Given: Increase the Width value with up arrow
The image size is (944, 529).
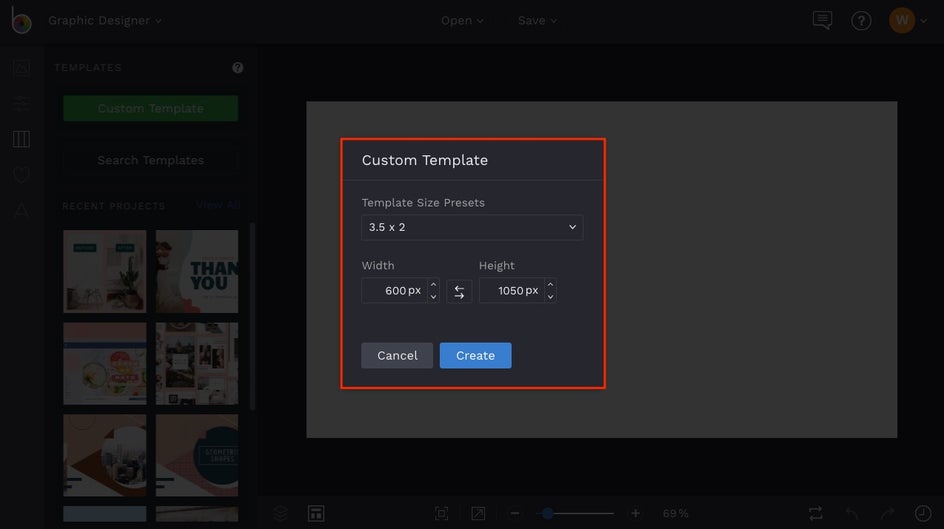Looking at the screenshot, I should coord(433,285).
